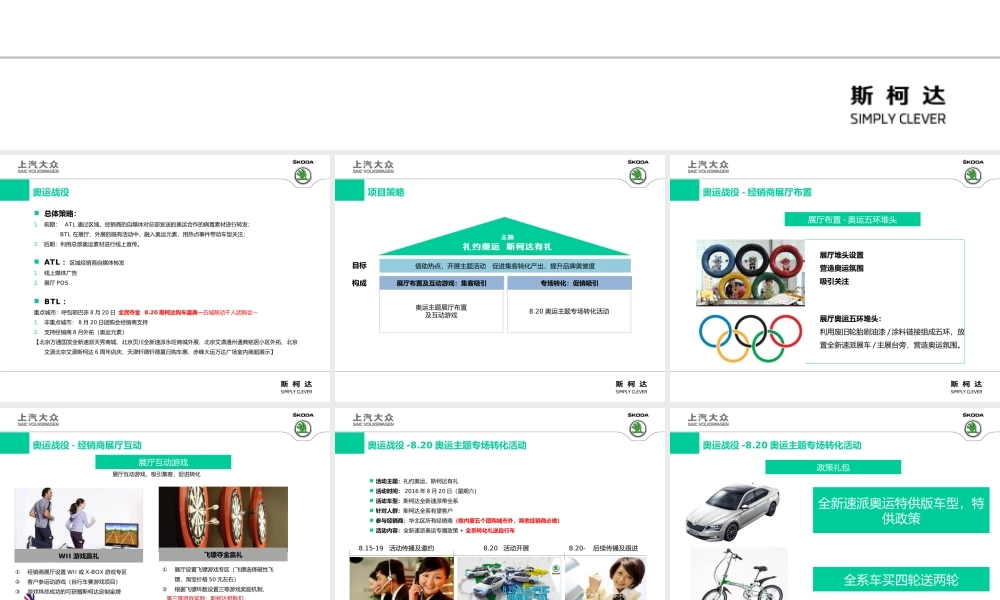
Task: Click the 展厅奥运五环堆头 subheading
Action: click(x=850, y=319)
